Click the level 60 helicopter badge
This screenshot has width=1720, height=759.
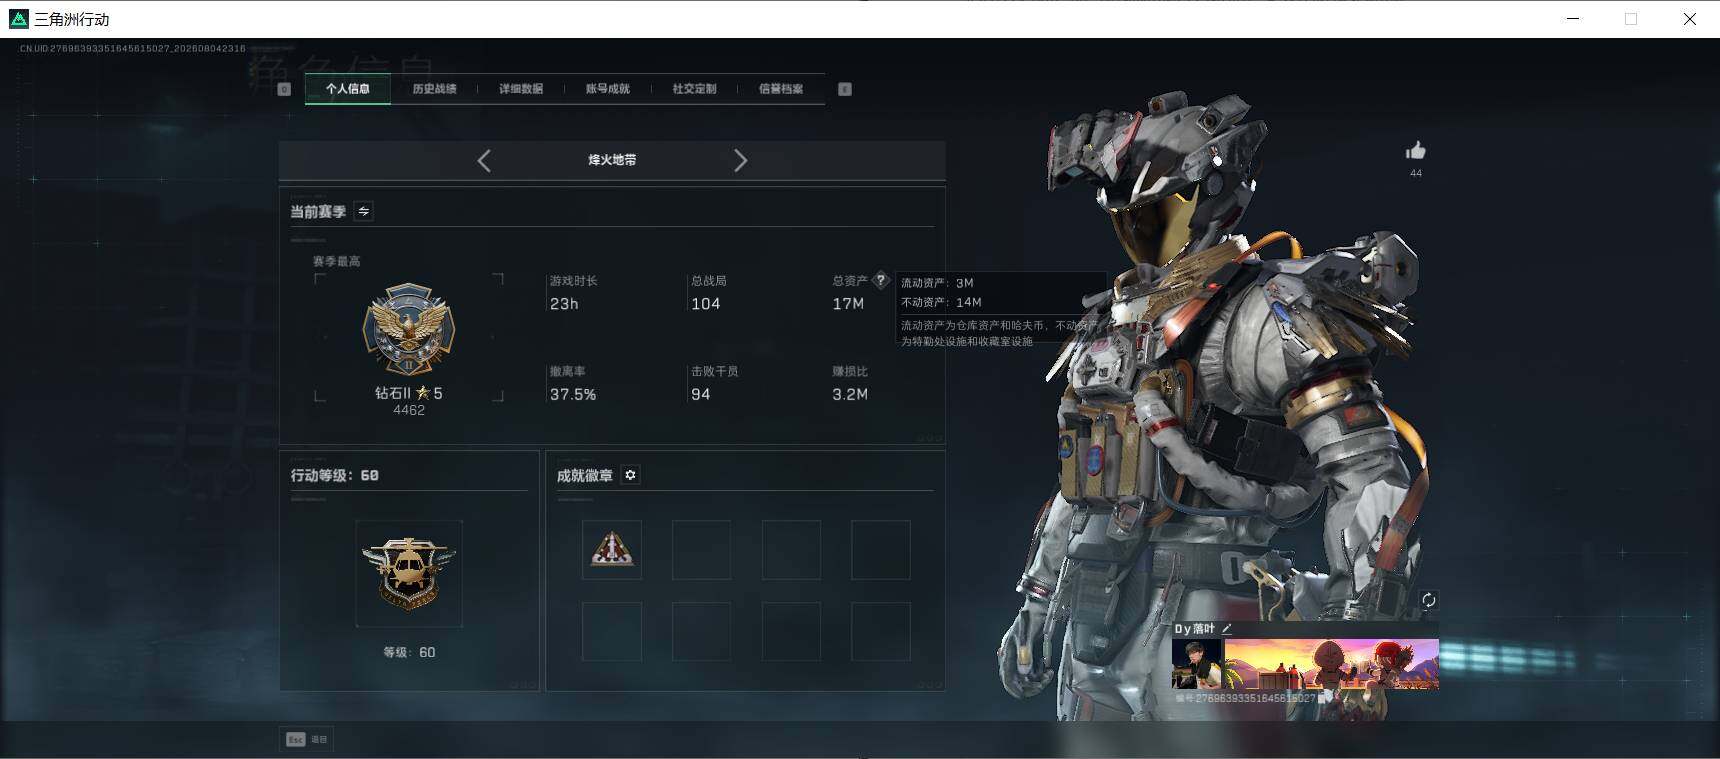(x=409, y=573)
